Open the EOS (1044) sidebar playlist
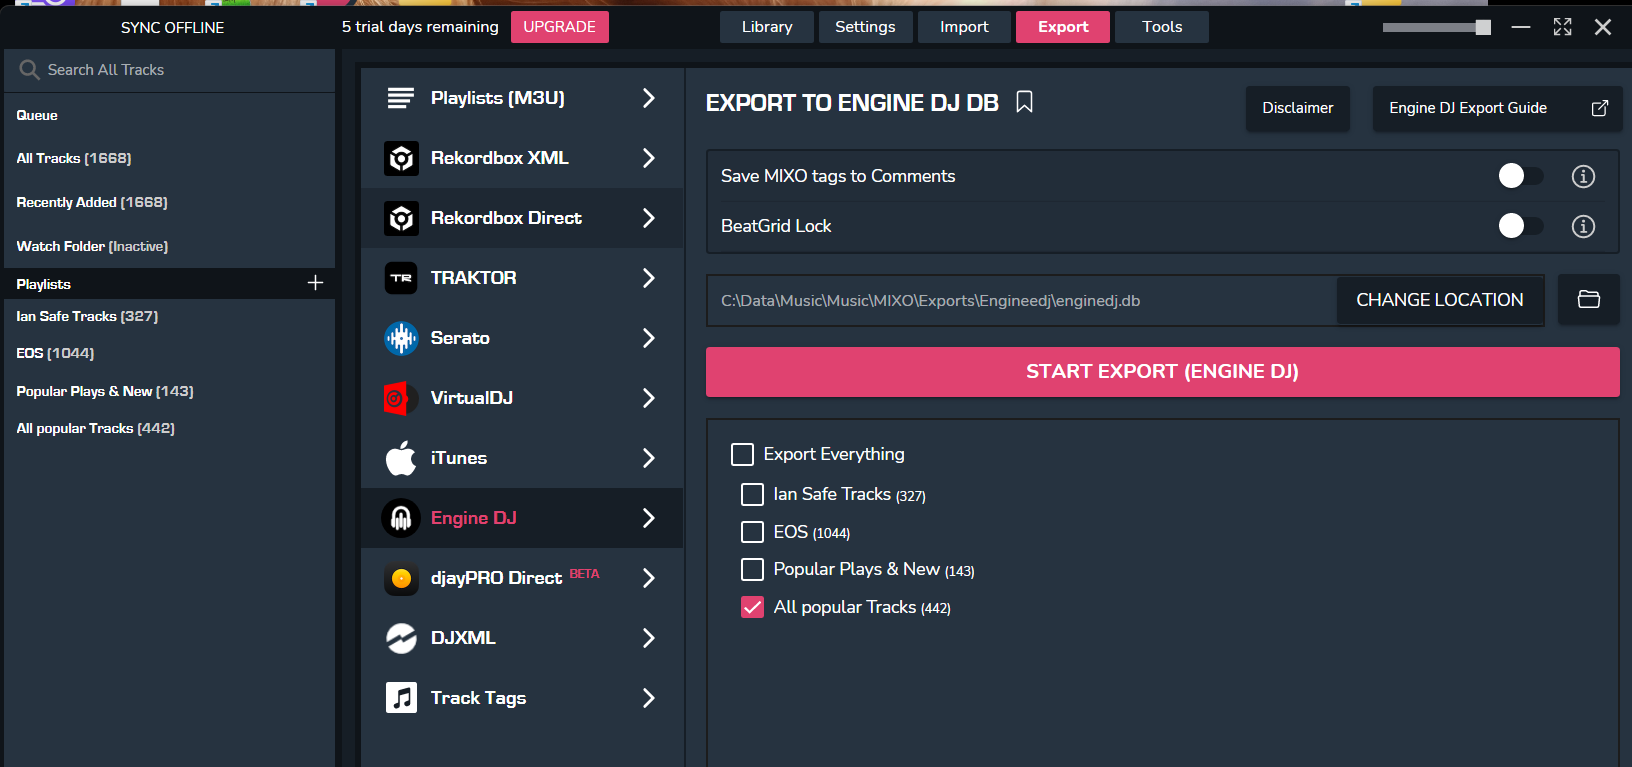This screenshot has height=767, width=1632. click(55, 353)
